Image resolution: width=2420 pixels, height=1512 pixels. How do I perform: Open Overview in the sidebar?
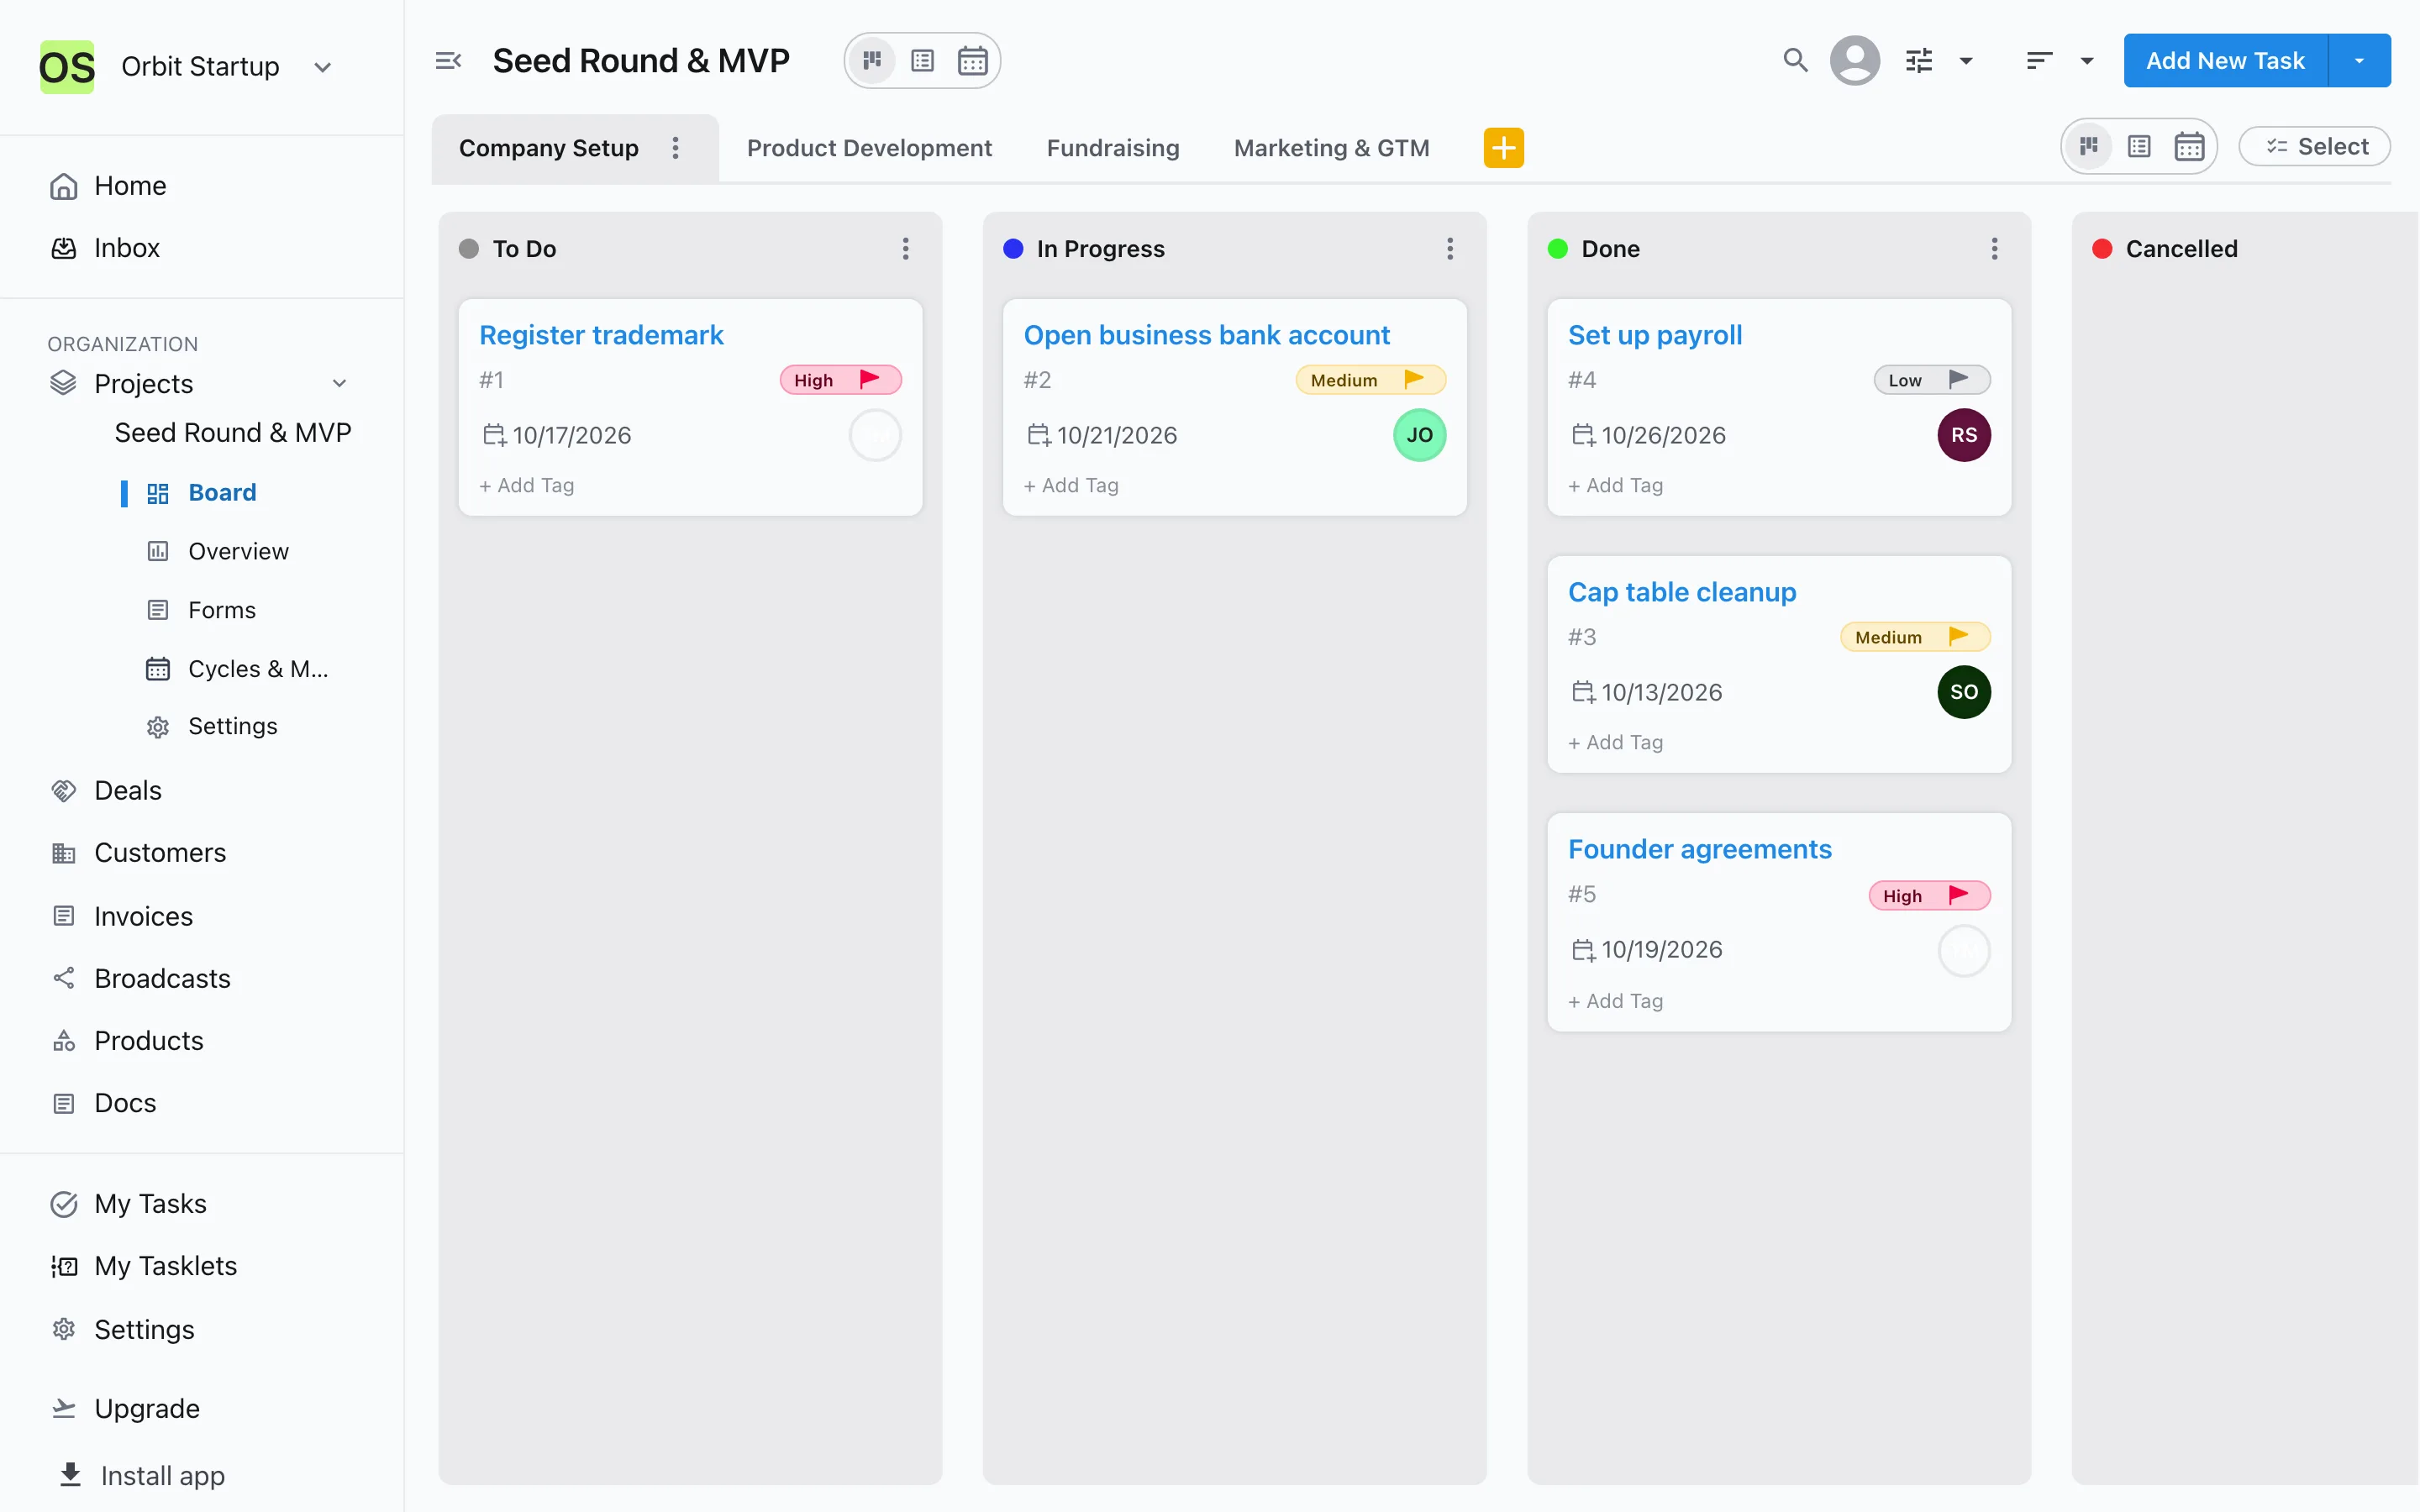(x=238, y=551)
